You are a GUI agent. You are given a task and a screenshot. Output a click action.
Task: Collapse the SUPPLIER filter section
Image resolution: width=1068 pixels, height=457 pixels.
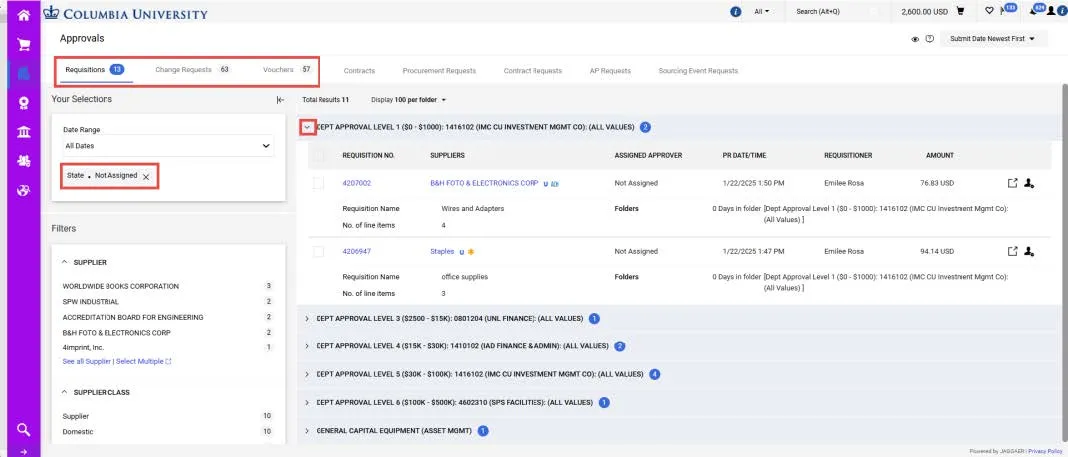(65, 262)
